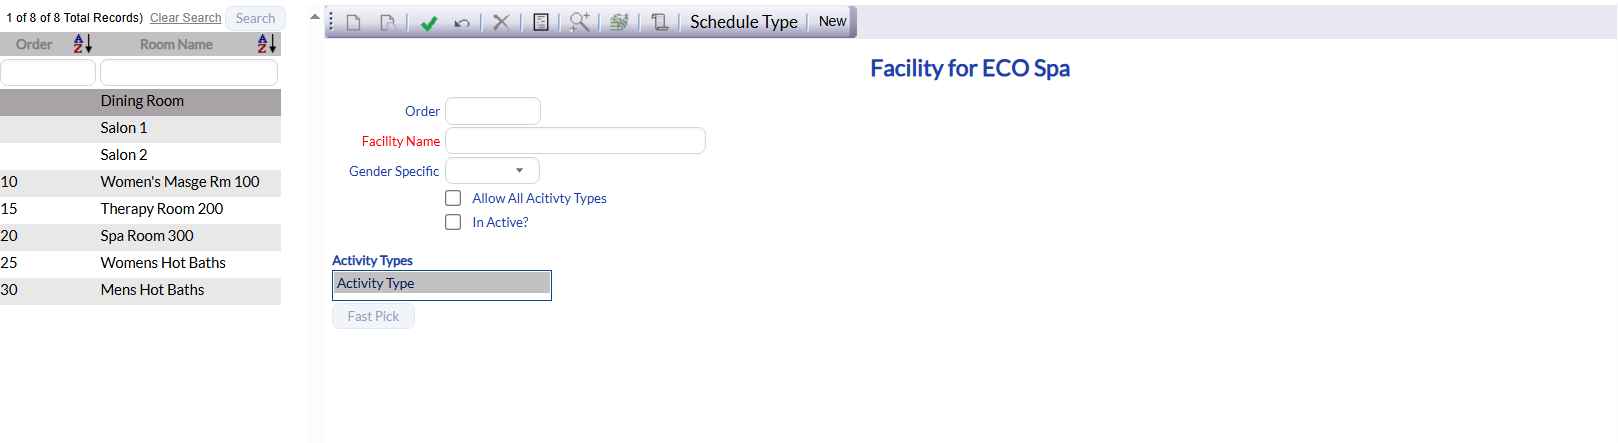Screen dimensions: 1618x443
Task: Click New in the toolbar
Action: pos(832,21)
